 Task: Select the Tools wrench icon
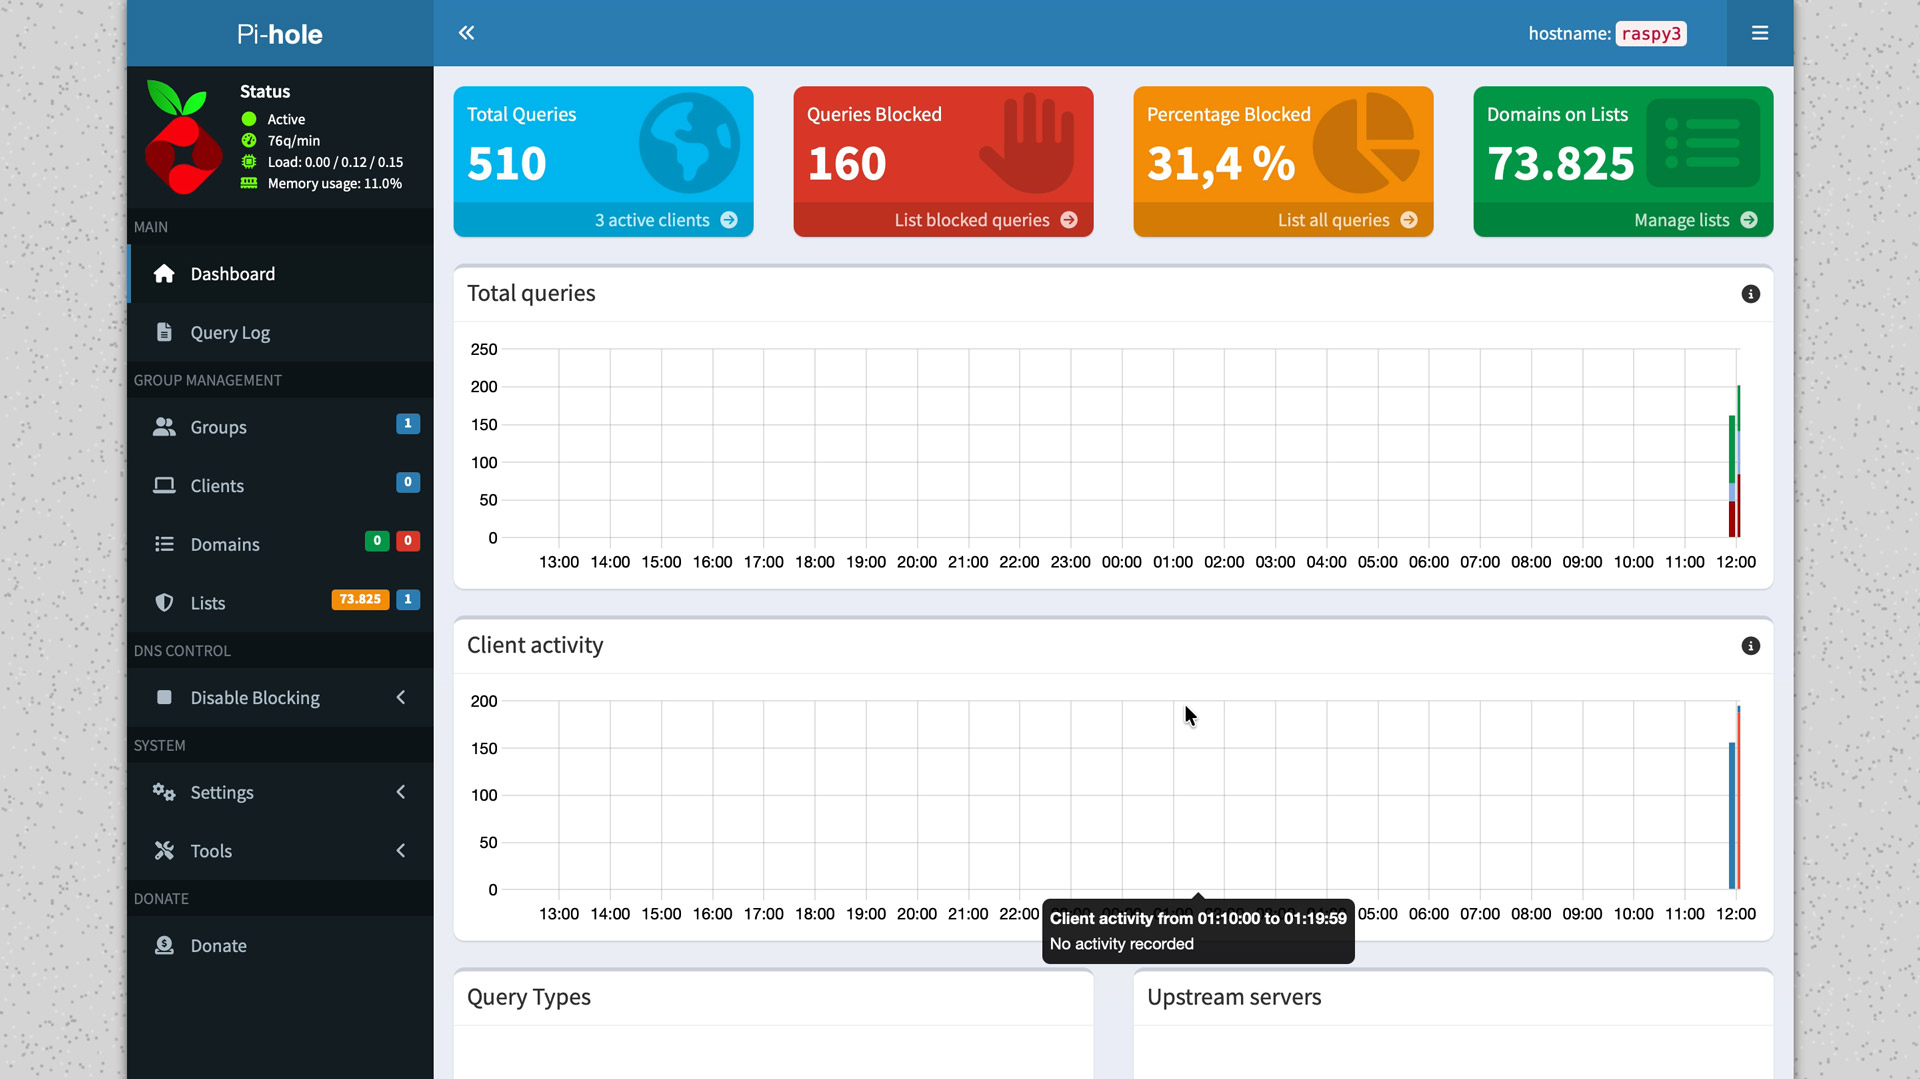point(164,850)
